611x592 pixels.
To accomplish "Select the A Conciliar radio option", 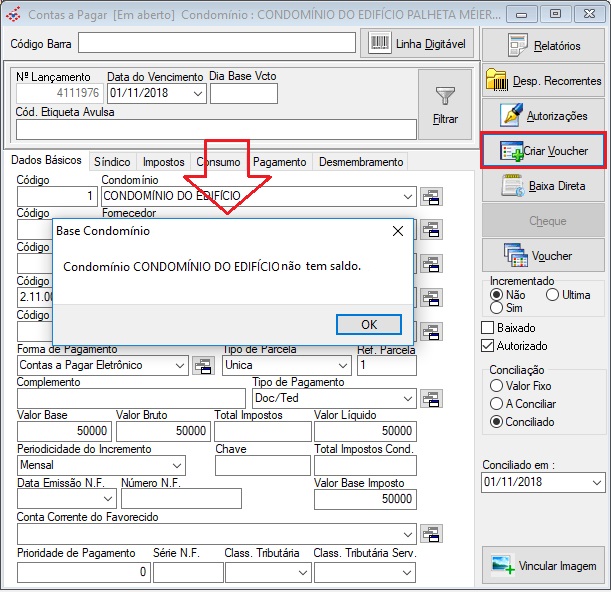I will [495, 403].
